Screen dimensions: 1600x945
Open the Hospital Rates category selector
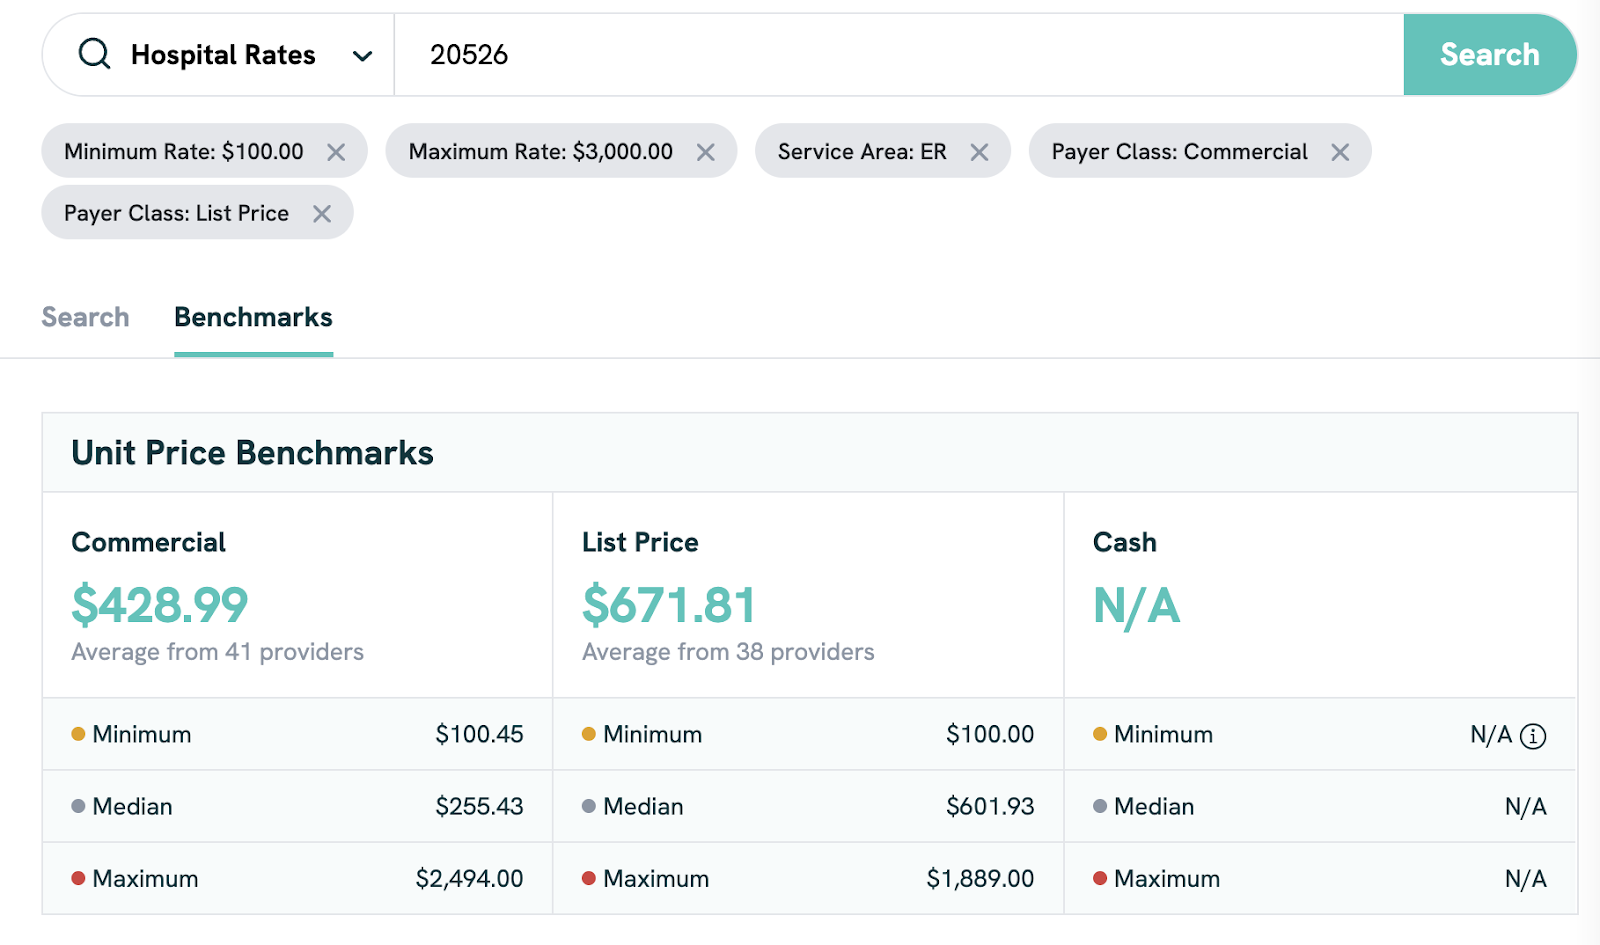[223, 55]
